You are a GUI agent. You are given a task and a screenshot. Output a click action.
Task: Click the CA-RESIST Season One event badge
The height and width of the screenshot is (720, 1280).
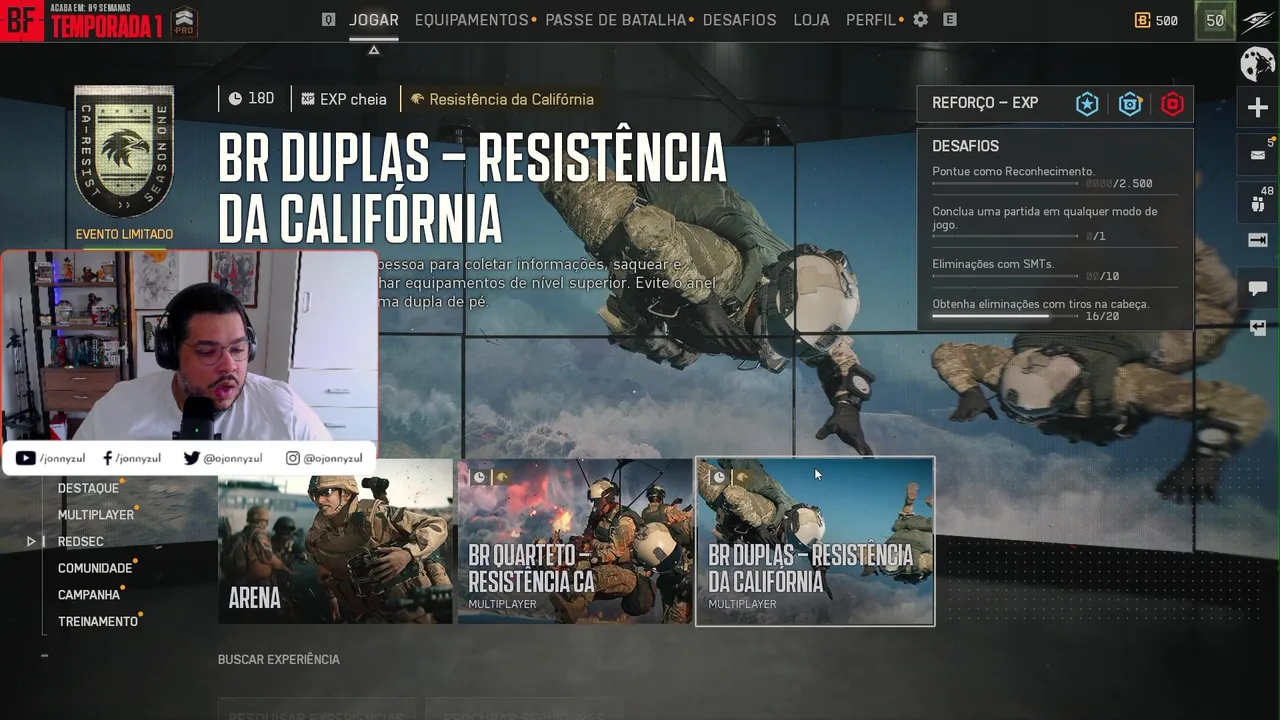coord(124,152)
